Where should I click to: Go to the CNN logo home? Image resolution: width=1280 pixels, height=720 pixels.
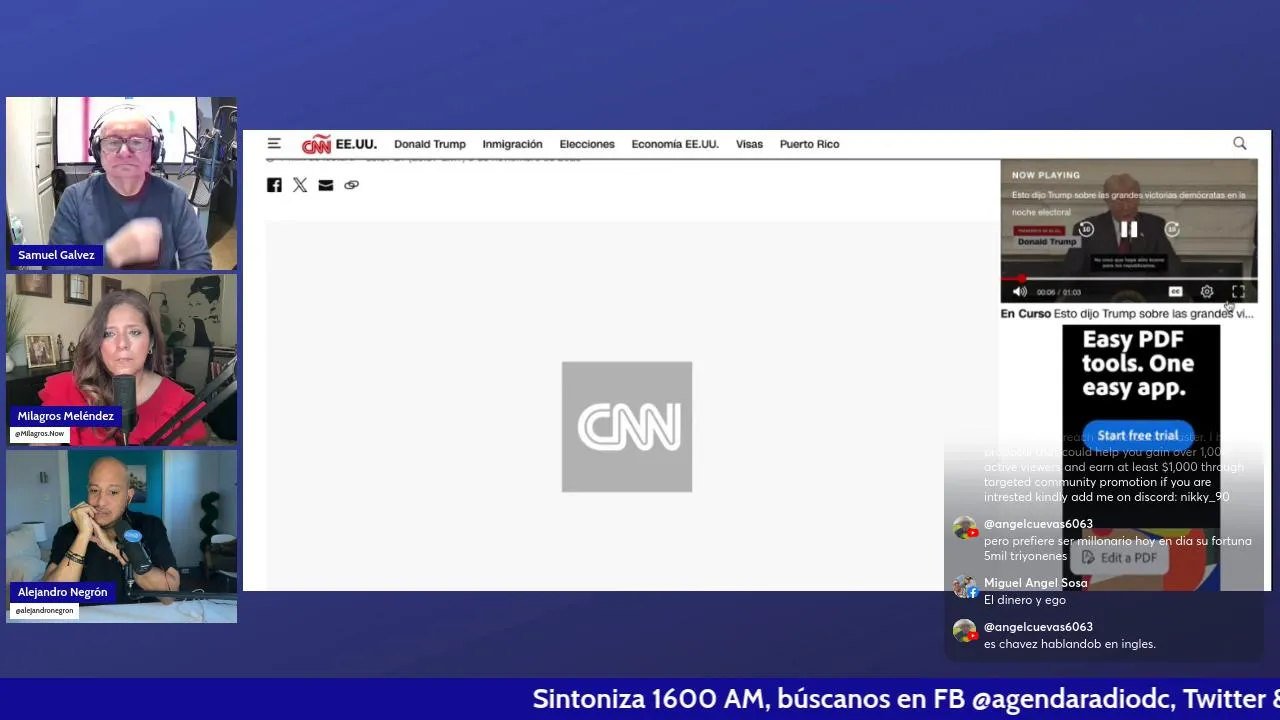[316, 145]
